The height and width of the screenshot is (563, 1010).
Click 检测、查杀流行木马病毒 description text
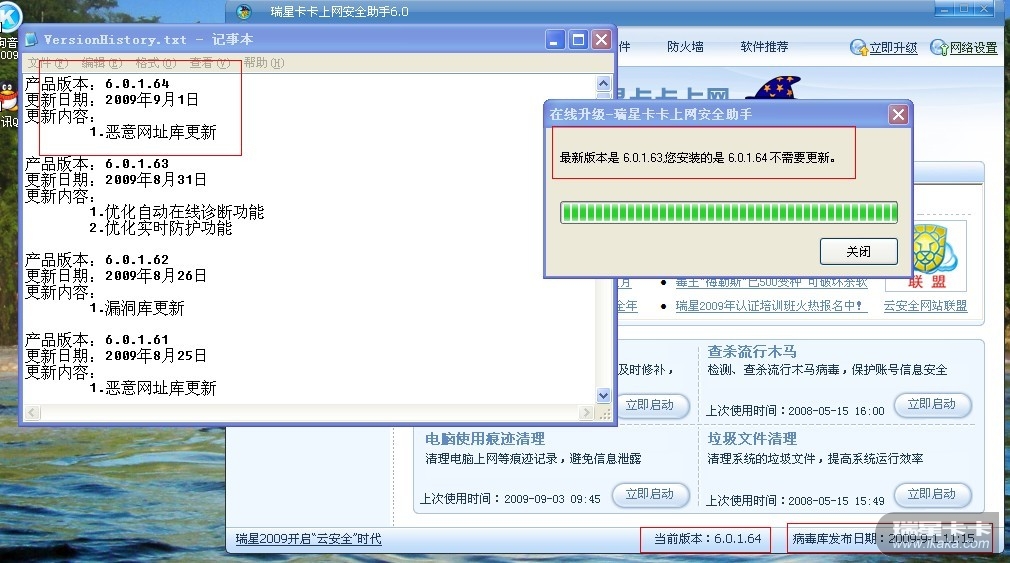click(827, 370)
